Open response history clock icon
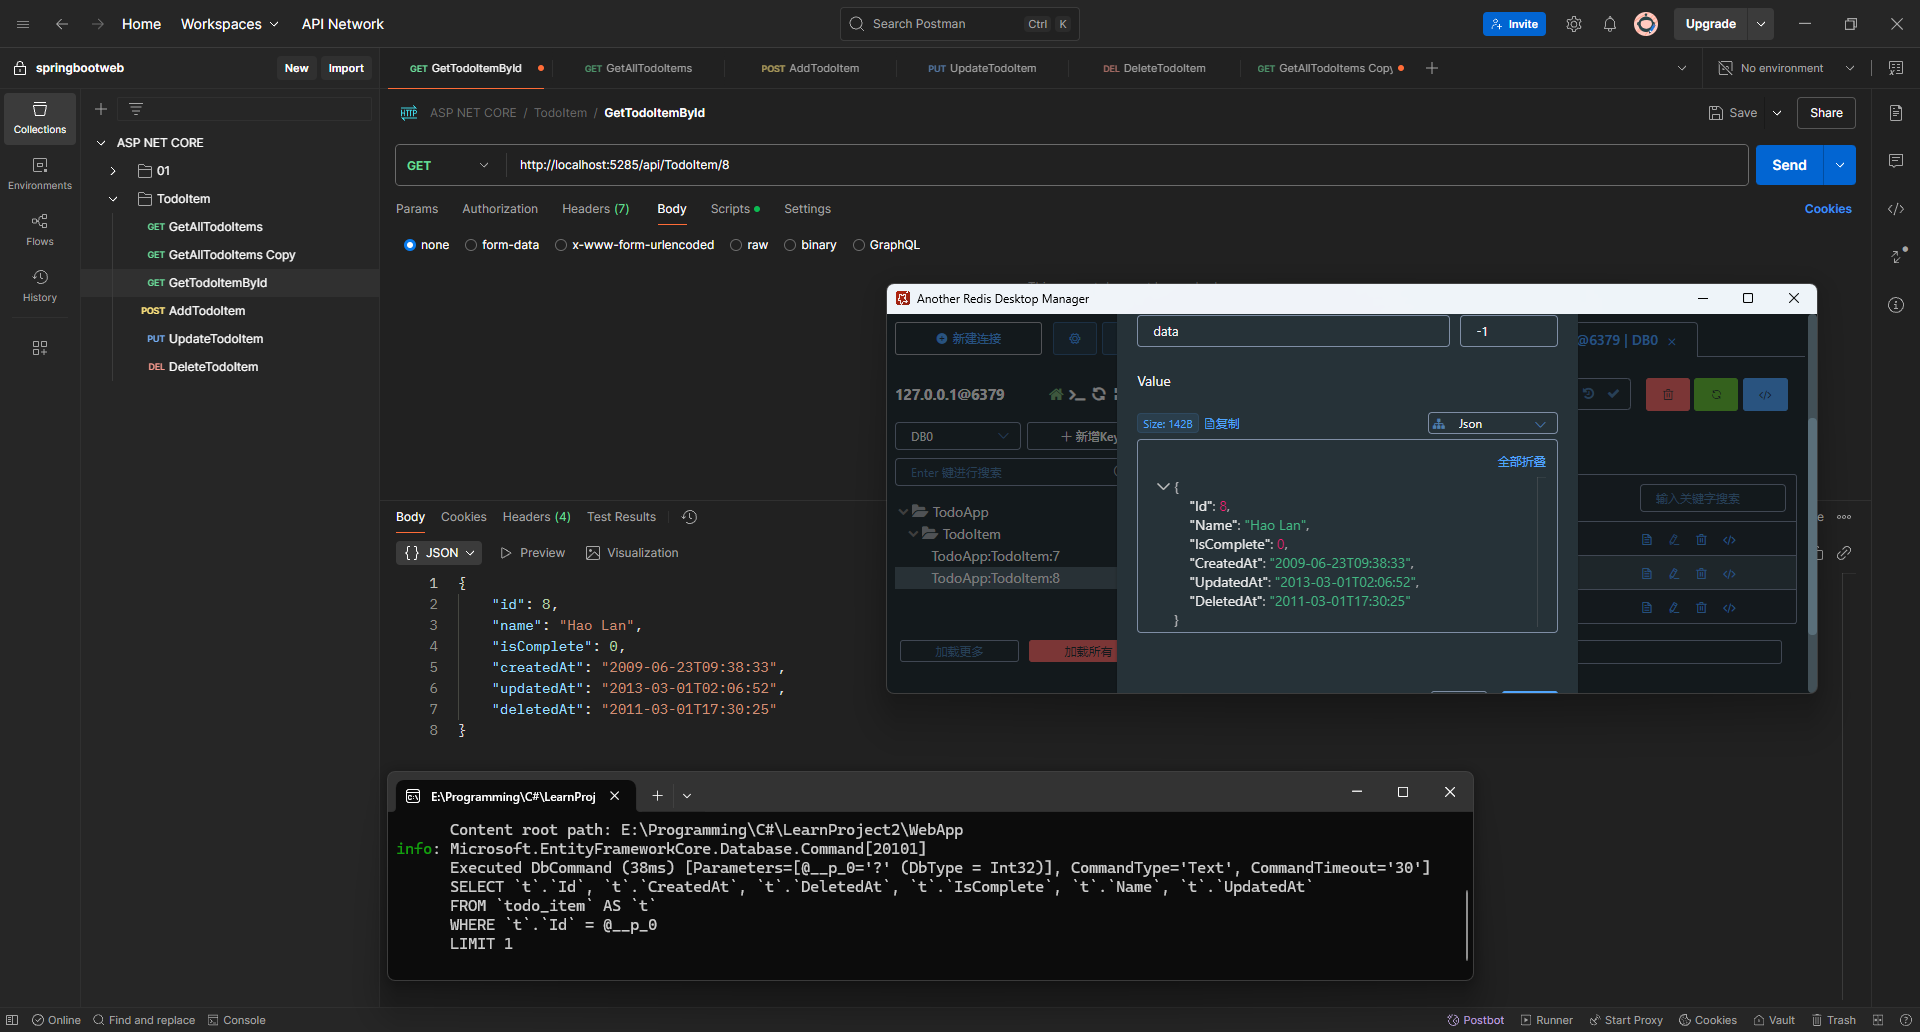This screenshot has width=1920, height=1032. coord(689,517)
